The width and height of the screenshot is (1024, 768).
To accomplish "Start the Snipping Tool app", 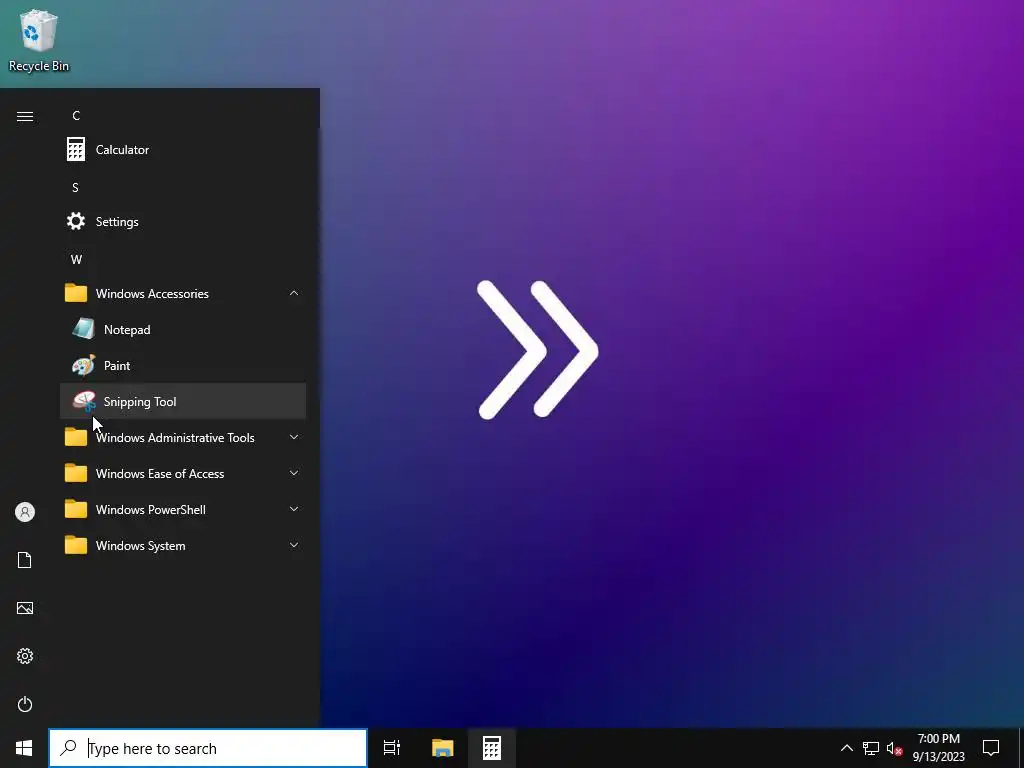I will pos(183,401).
